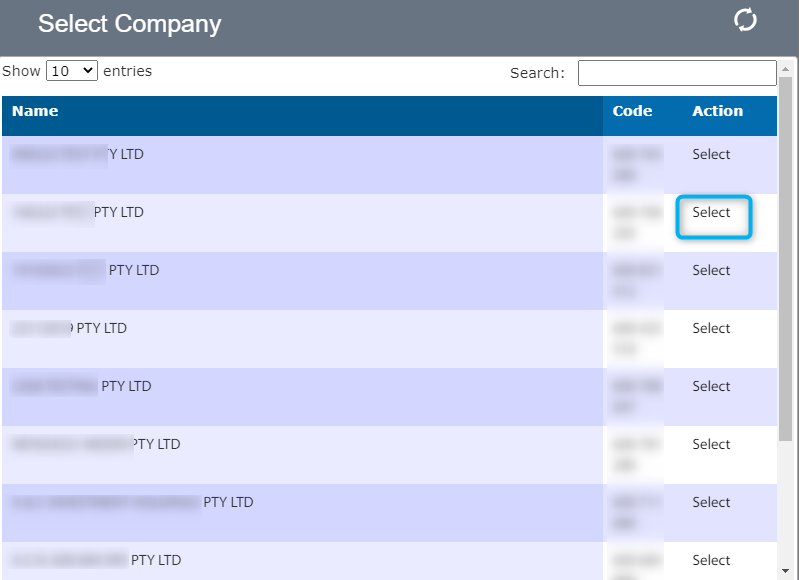Click Select in the fifth table row
Image resolution: width=799 pixels, height=580 pixels.
click(x=711, y=387)
